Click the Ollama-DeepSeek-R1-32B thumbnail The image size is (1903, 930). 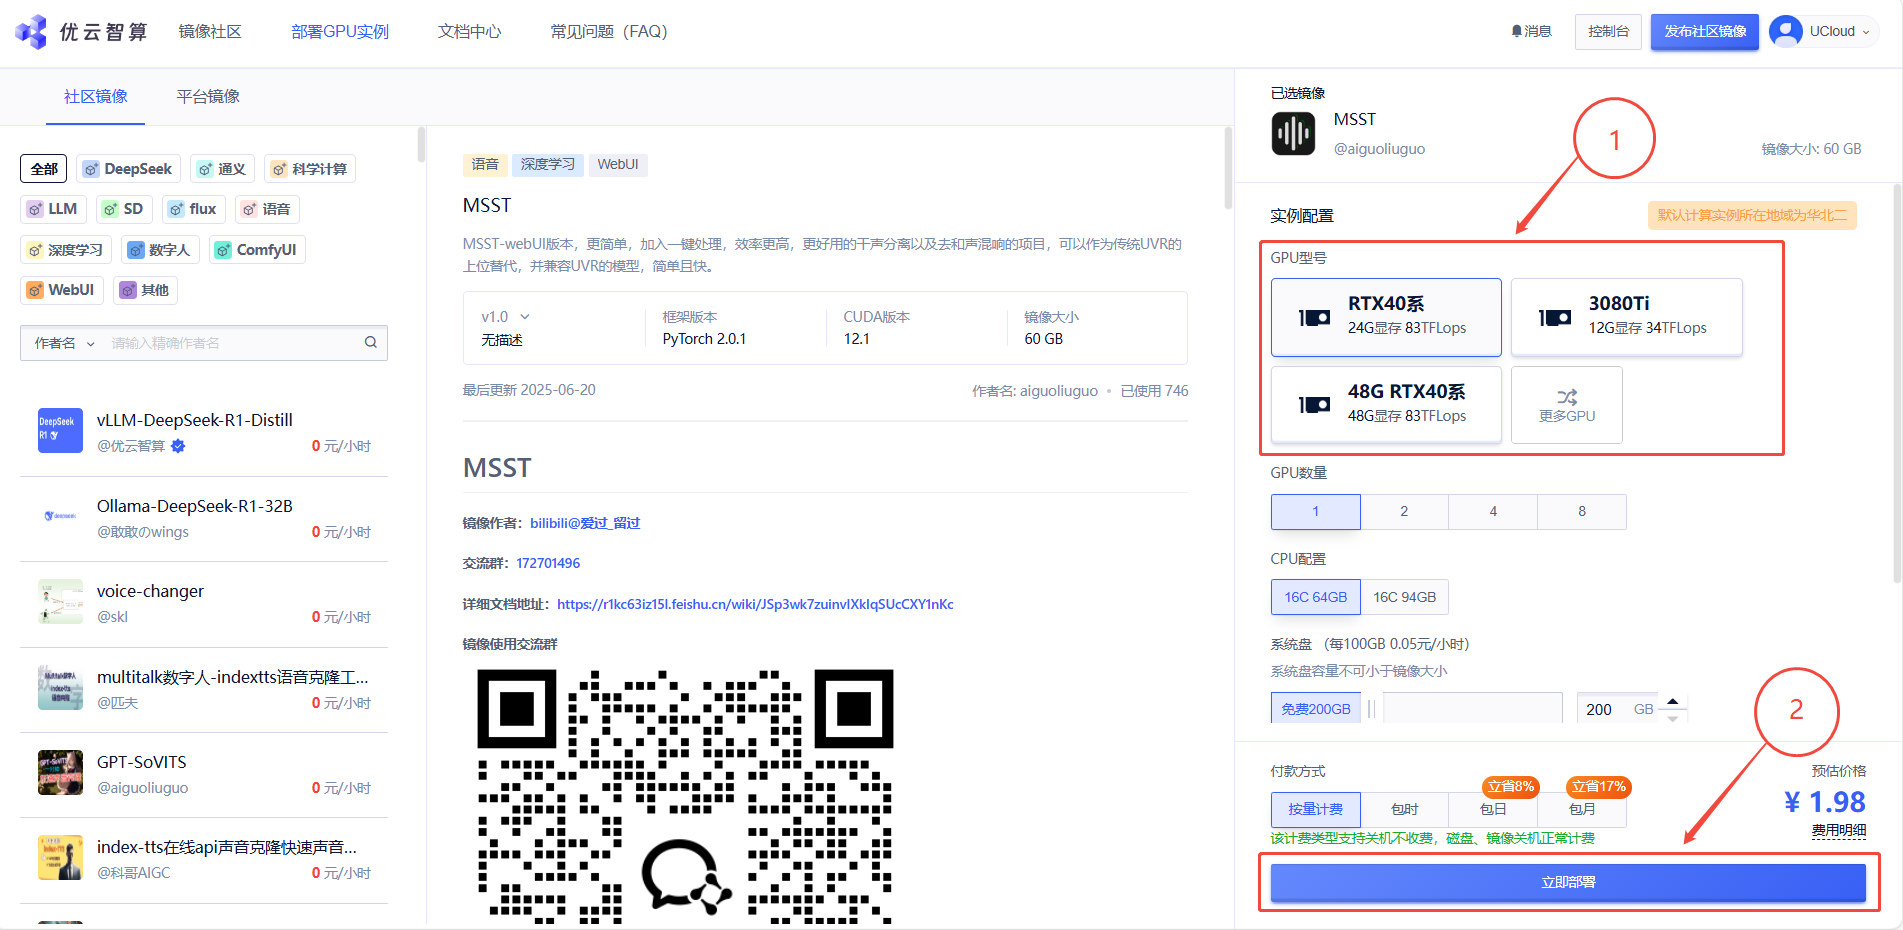point(60,516)
